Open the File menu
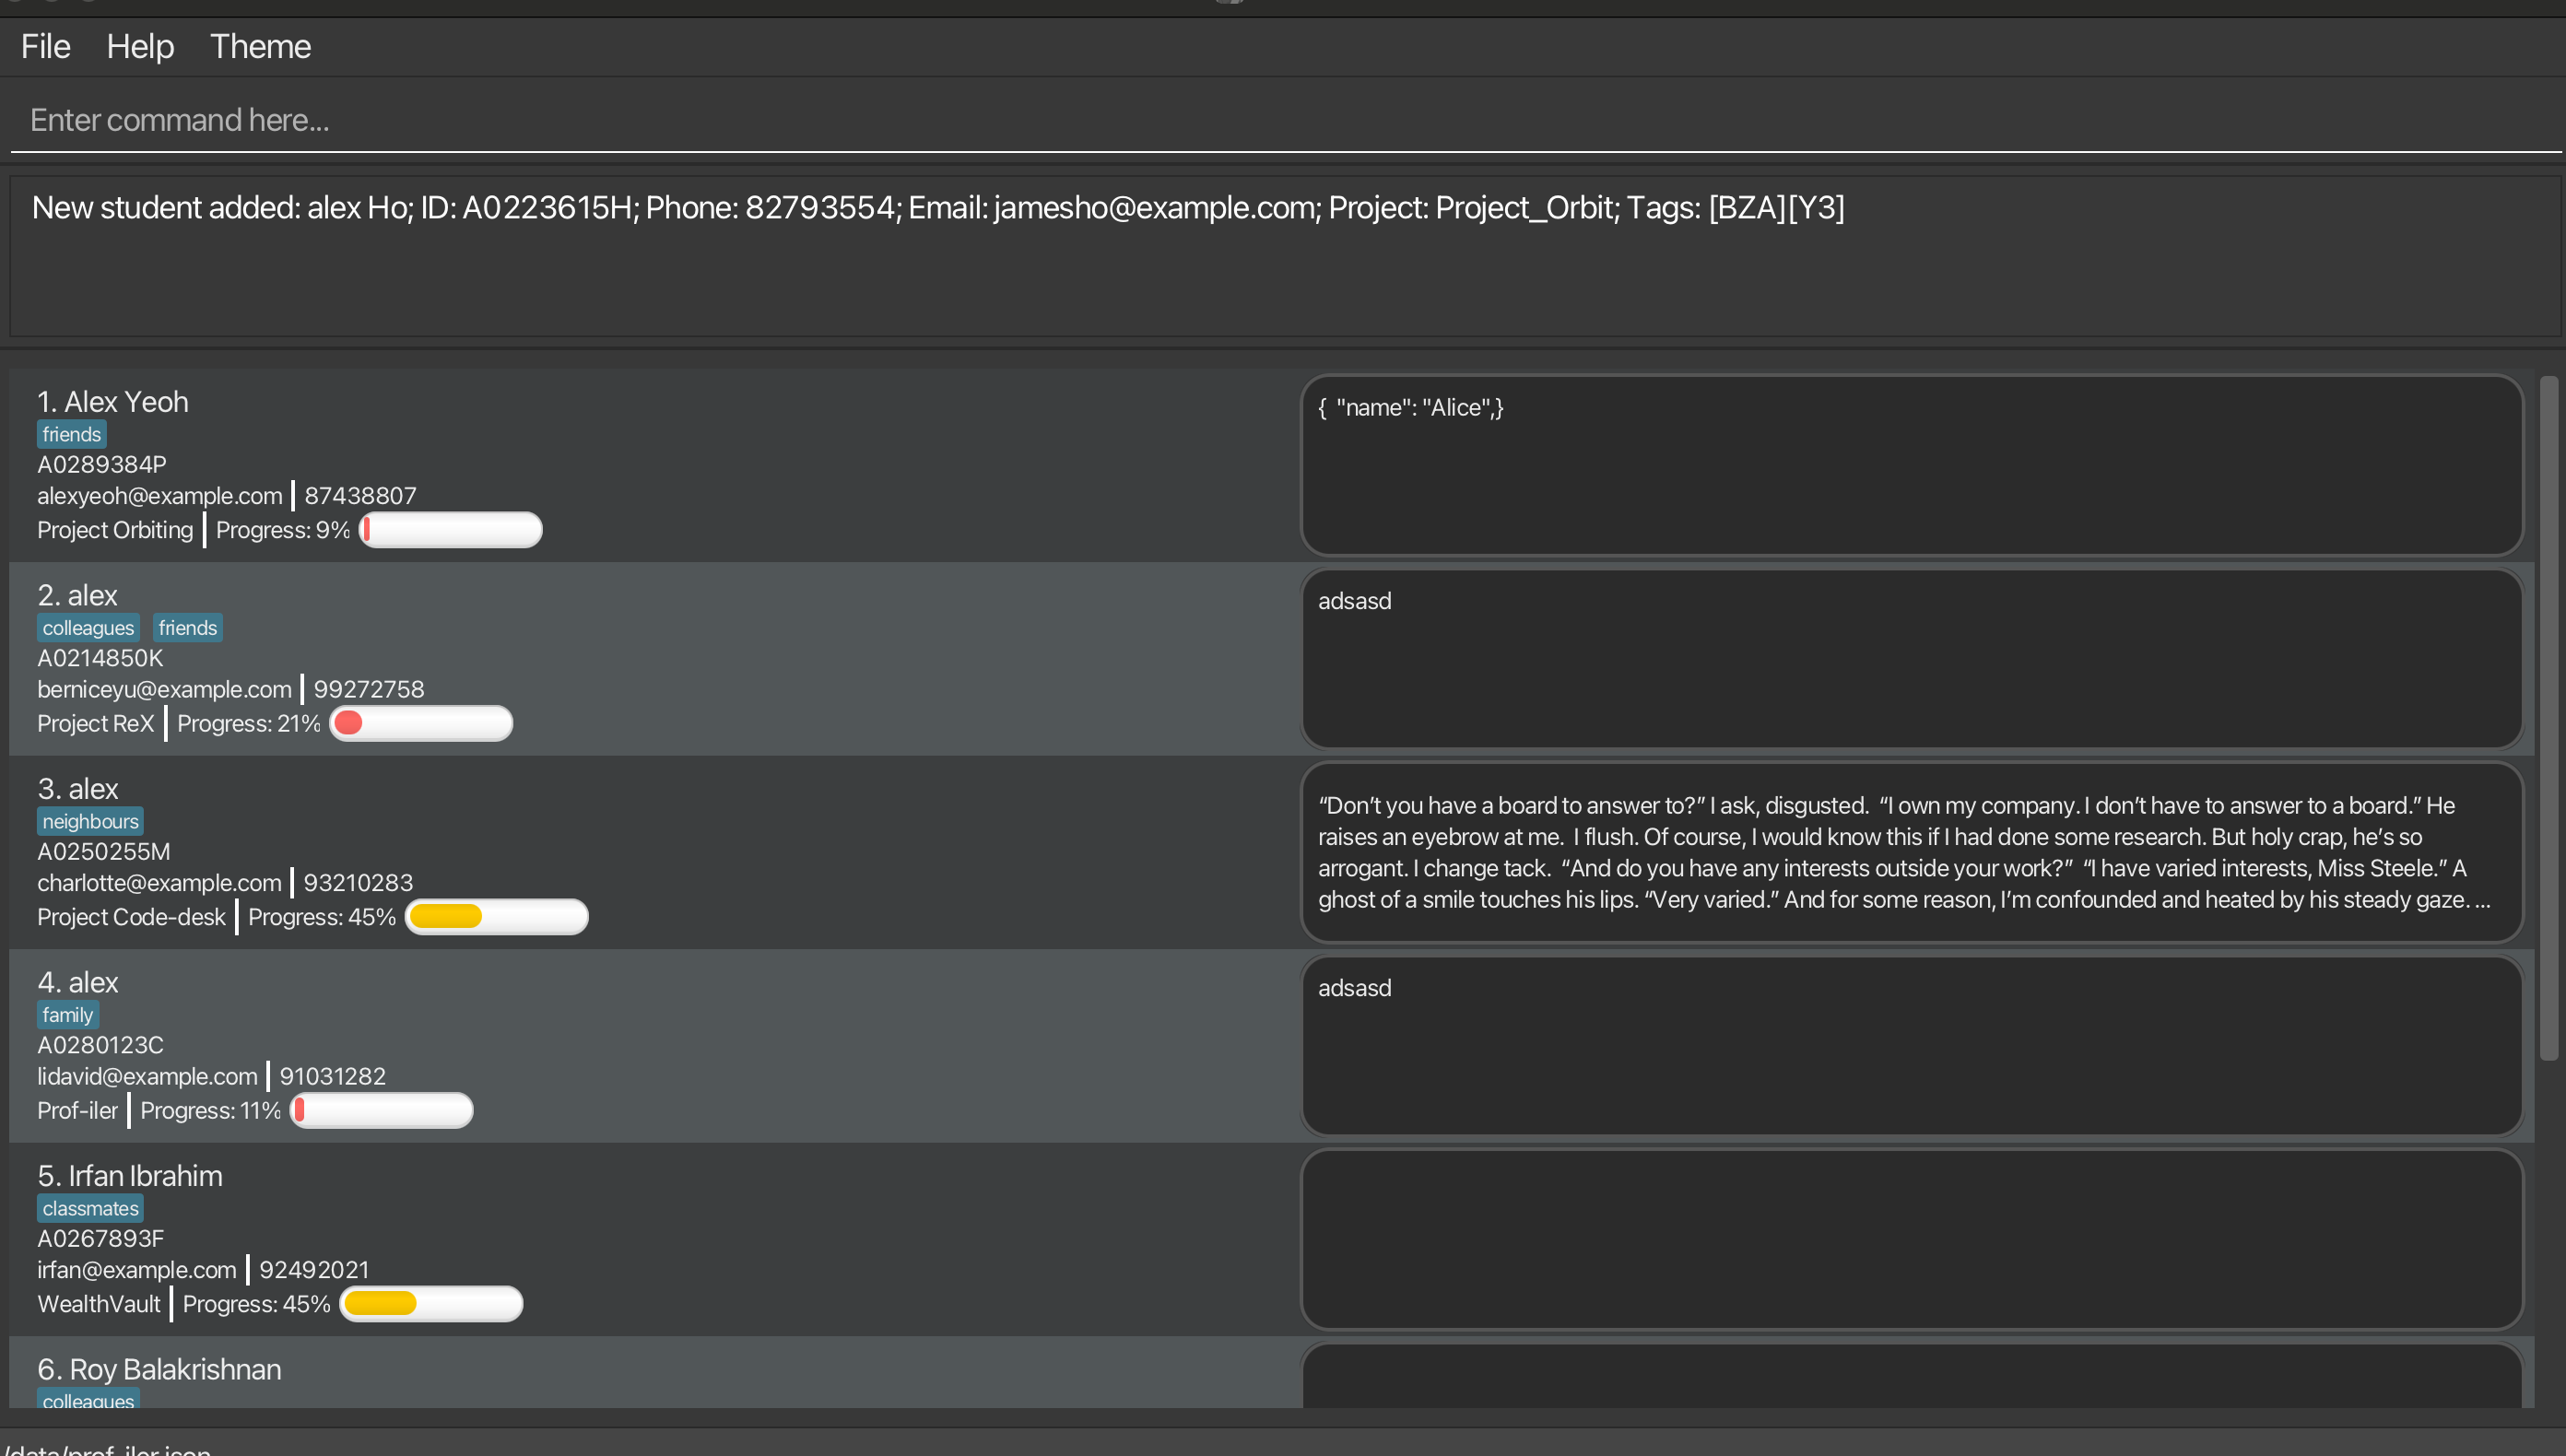Screen dimensions: 2566x1456 click(45, 46)
